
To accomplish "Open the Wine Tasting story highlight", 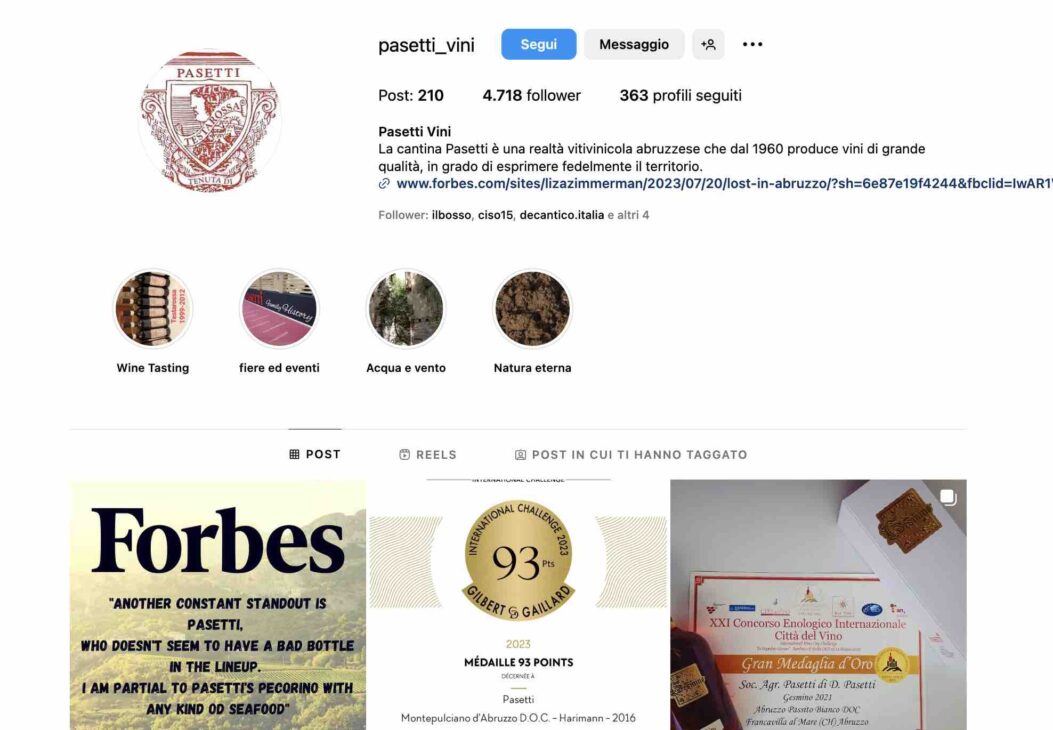I will pos(153,309).
